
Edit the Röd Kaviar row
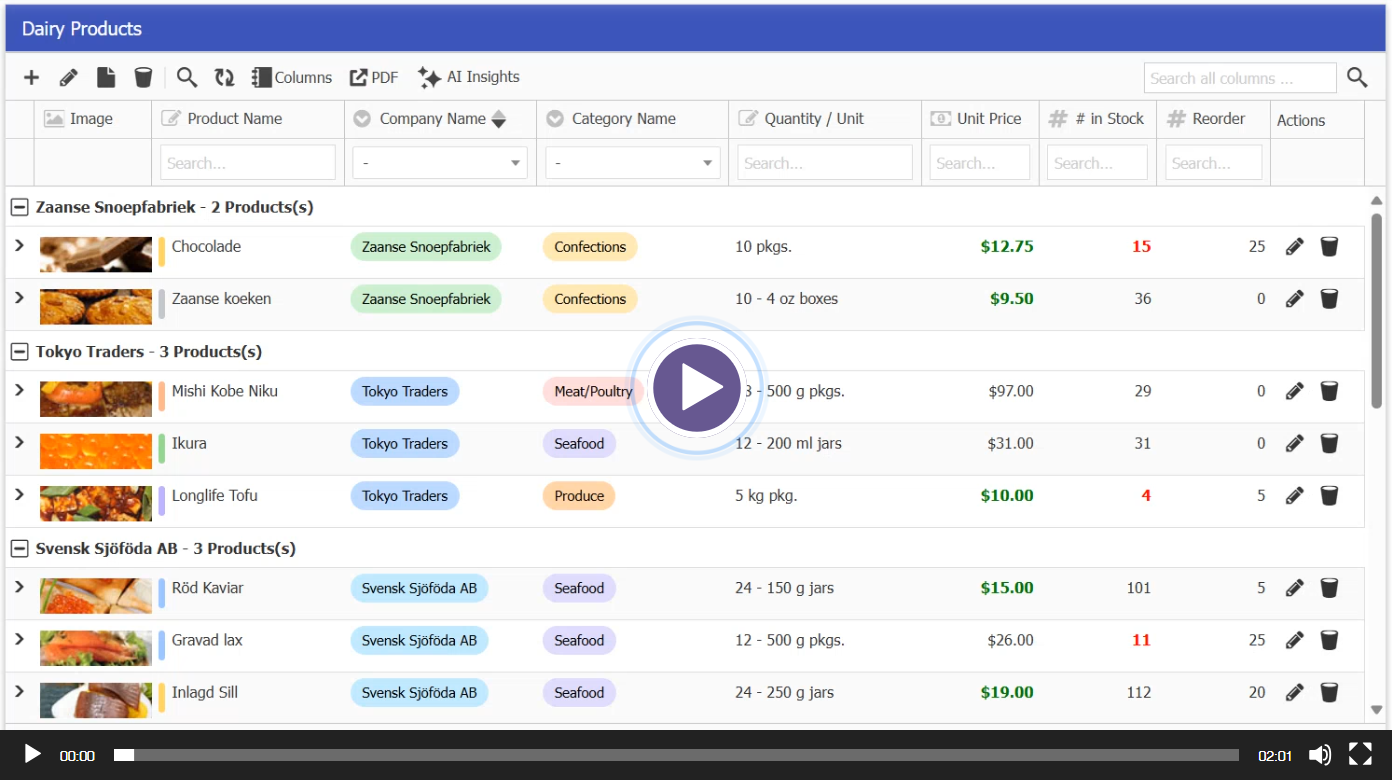(x=1295, y=588)
